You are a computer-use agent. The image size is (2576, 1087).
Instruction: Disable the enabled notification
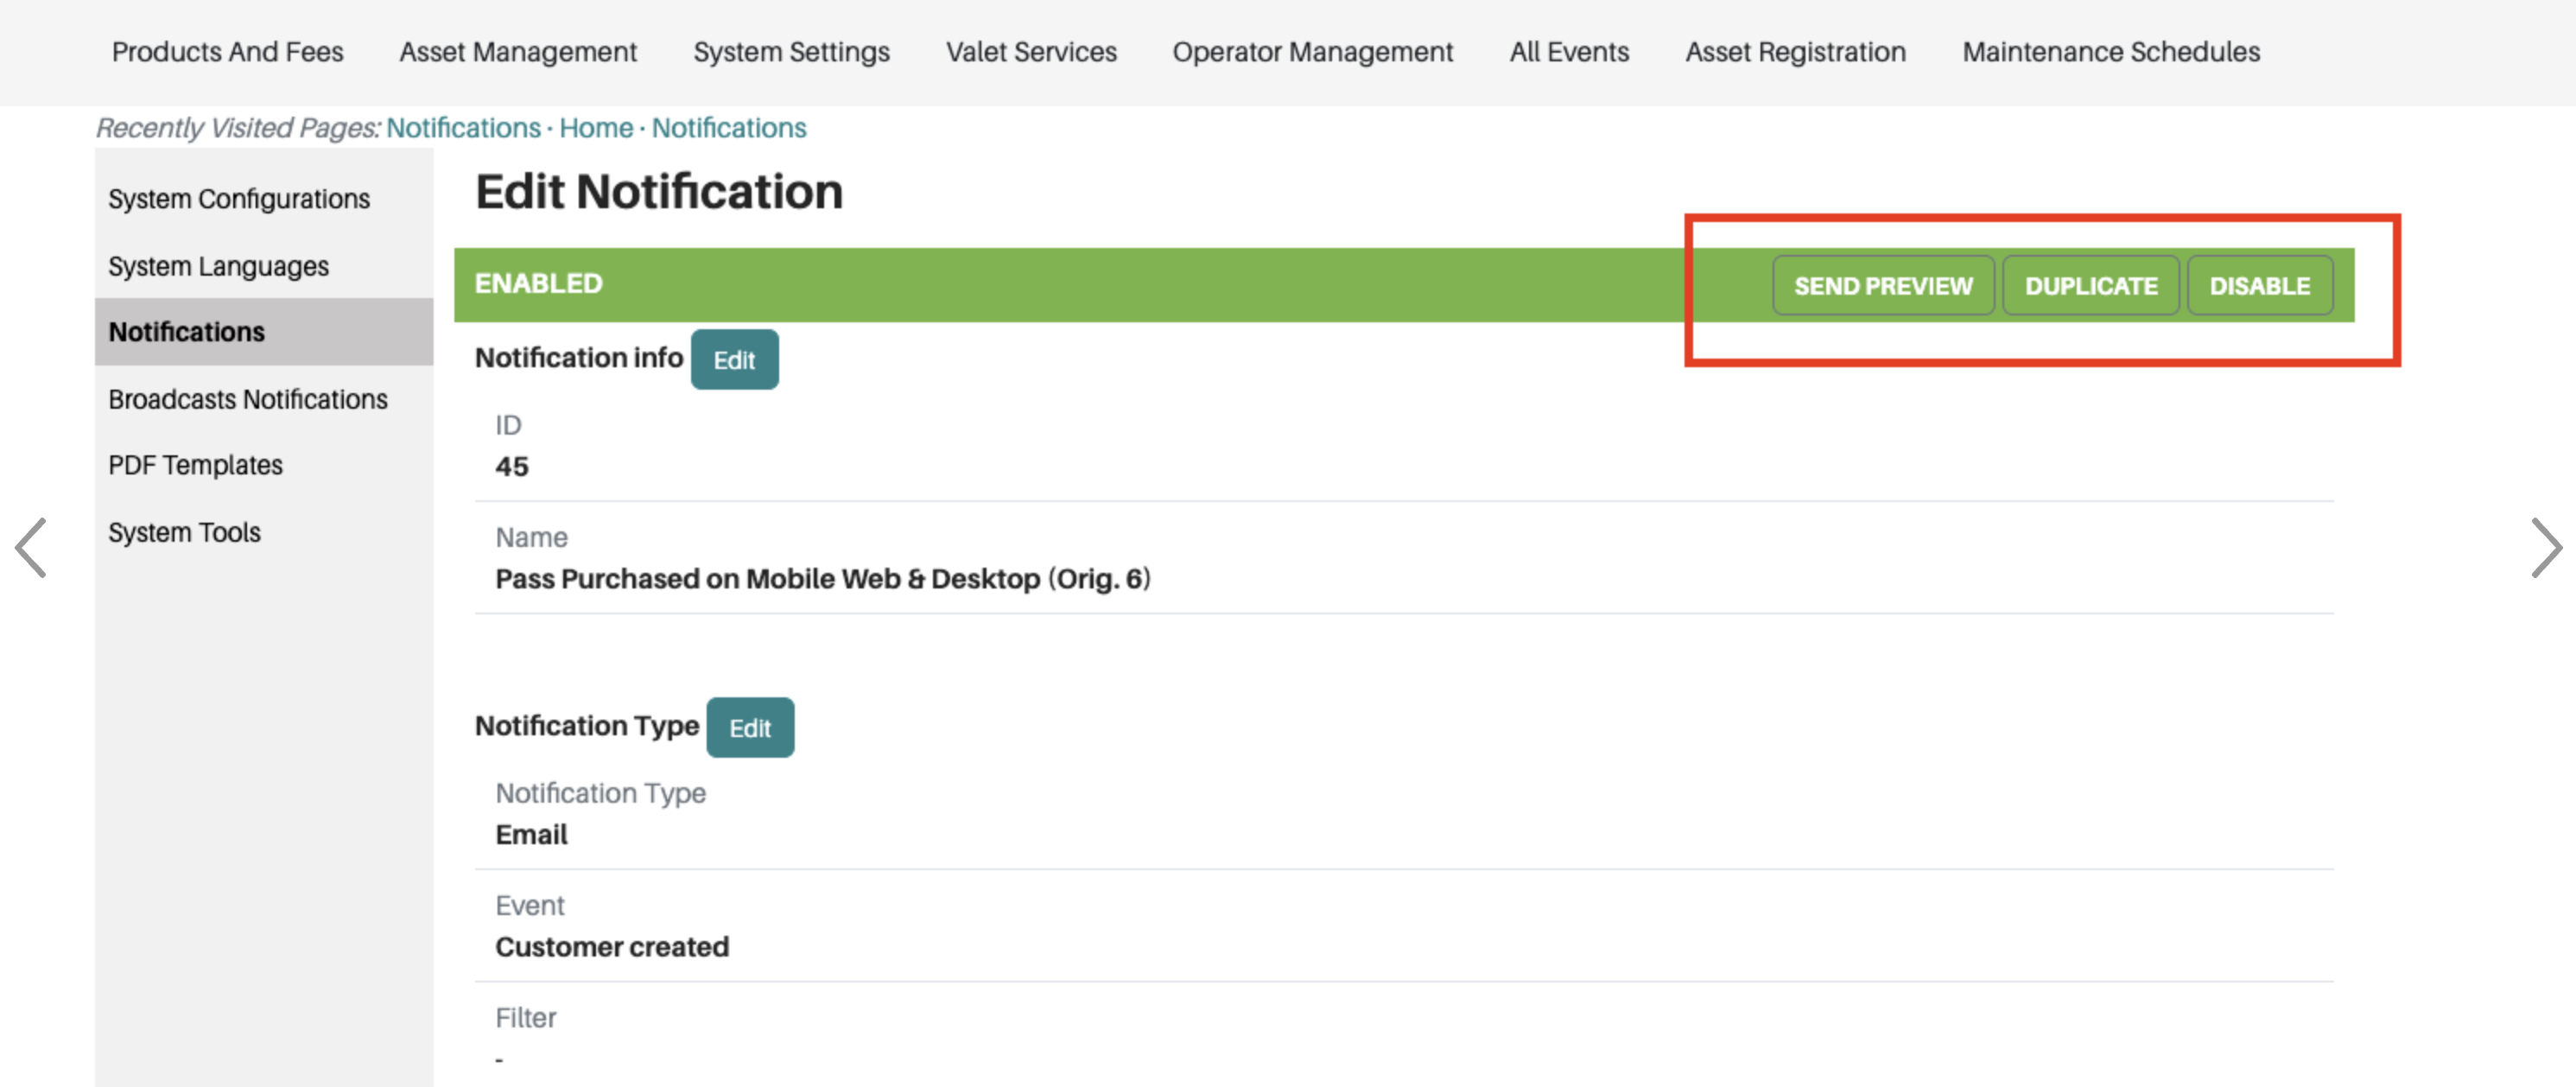(2258, 286)
